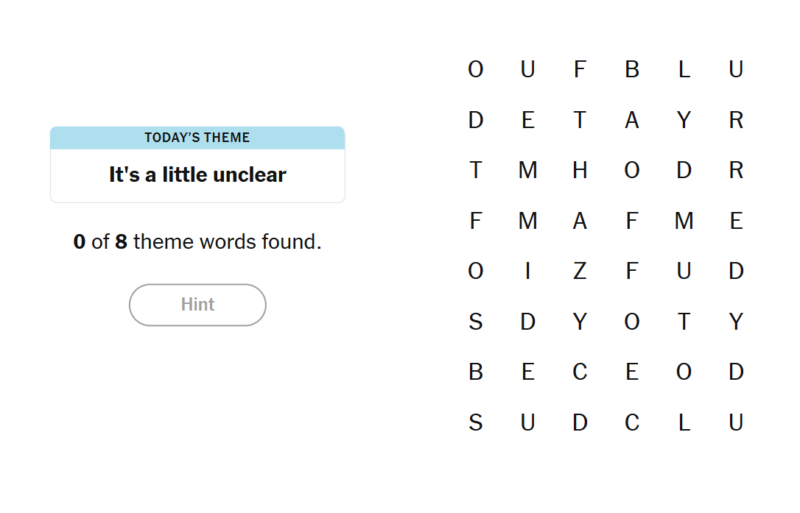The height and width of the screenshot is (513, 800).
Task: Select the letter Z in the grid
Action: pos(580,272)
